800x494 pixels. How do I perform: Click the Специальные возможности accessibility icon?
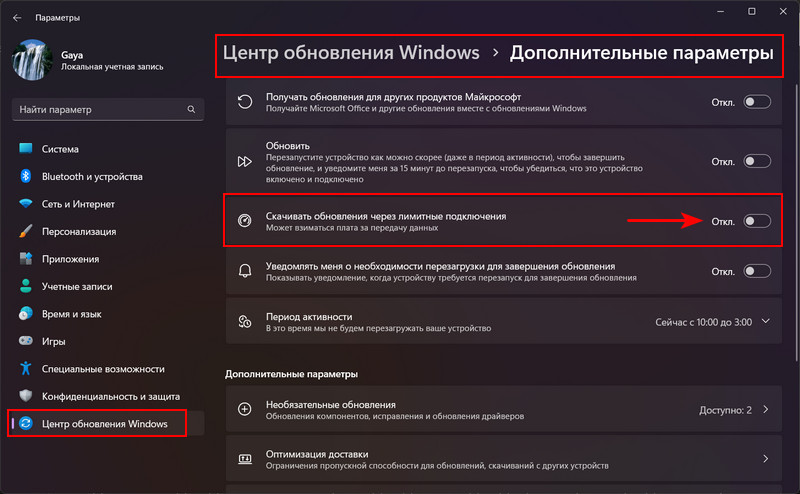tap(26, 368)
